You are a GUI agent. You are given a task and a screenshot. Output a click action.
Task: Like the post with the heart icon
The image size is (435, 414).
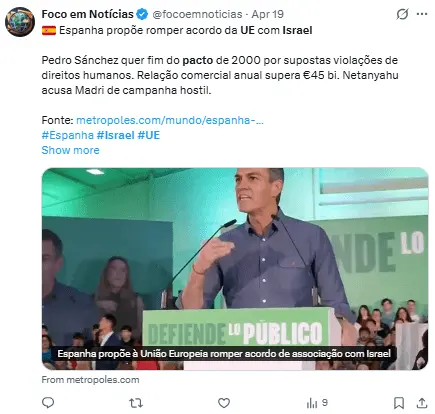[x=224, y=403]
